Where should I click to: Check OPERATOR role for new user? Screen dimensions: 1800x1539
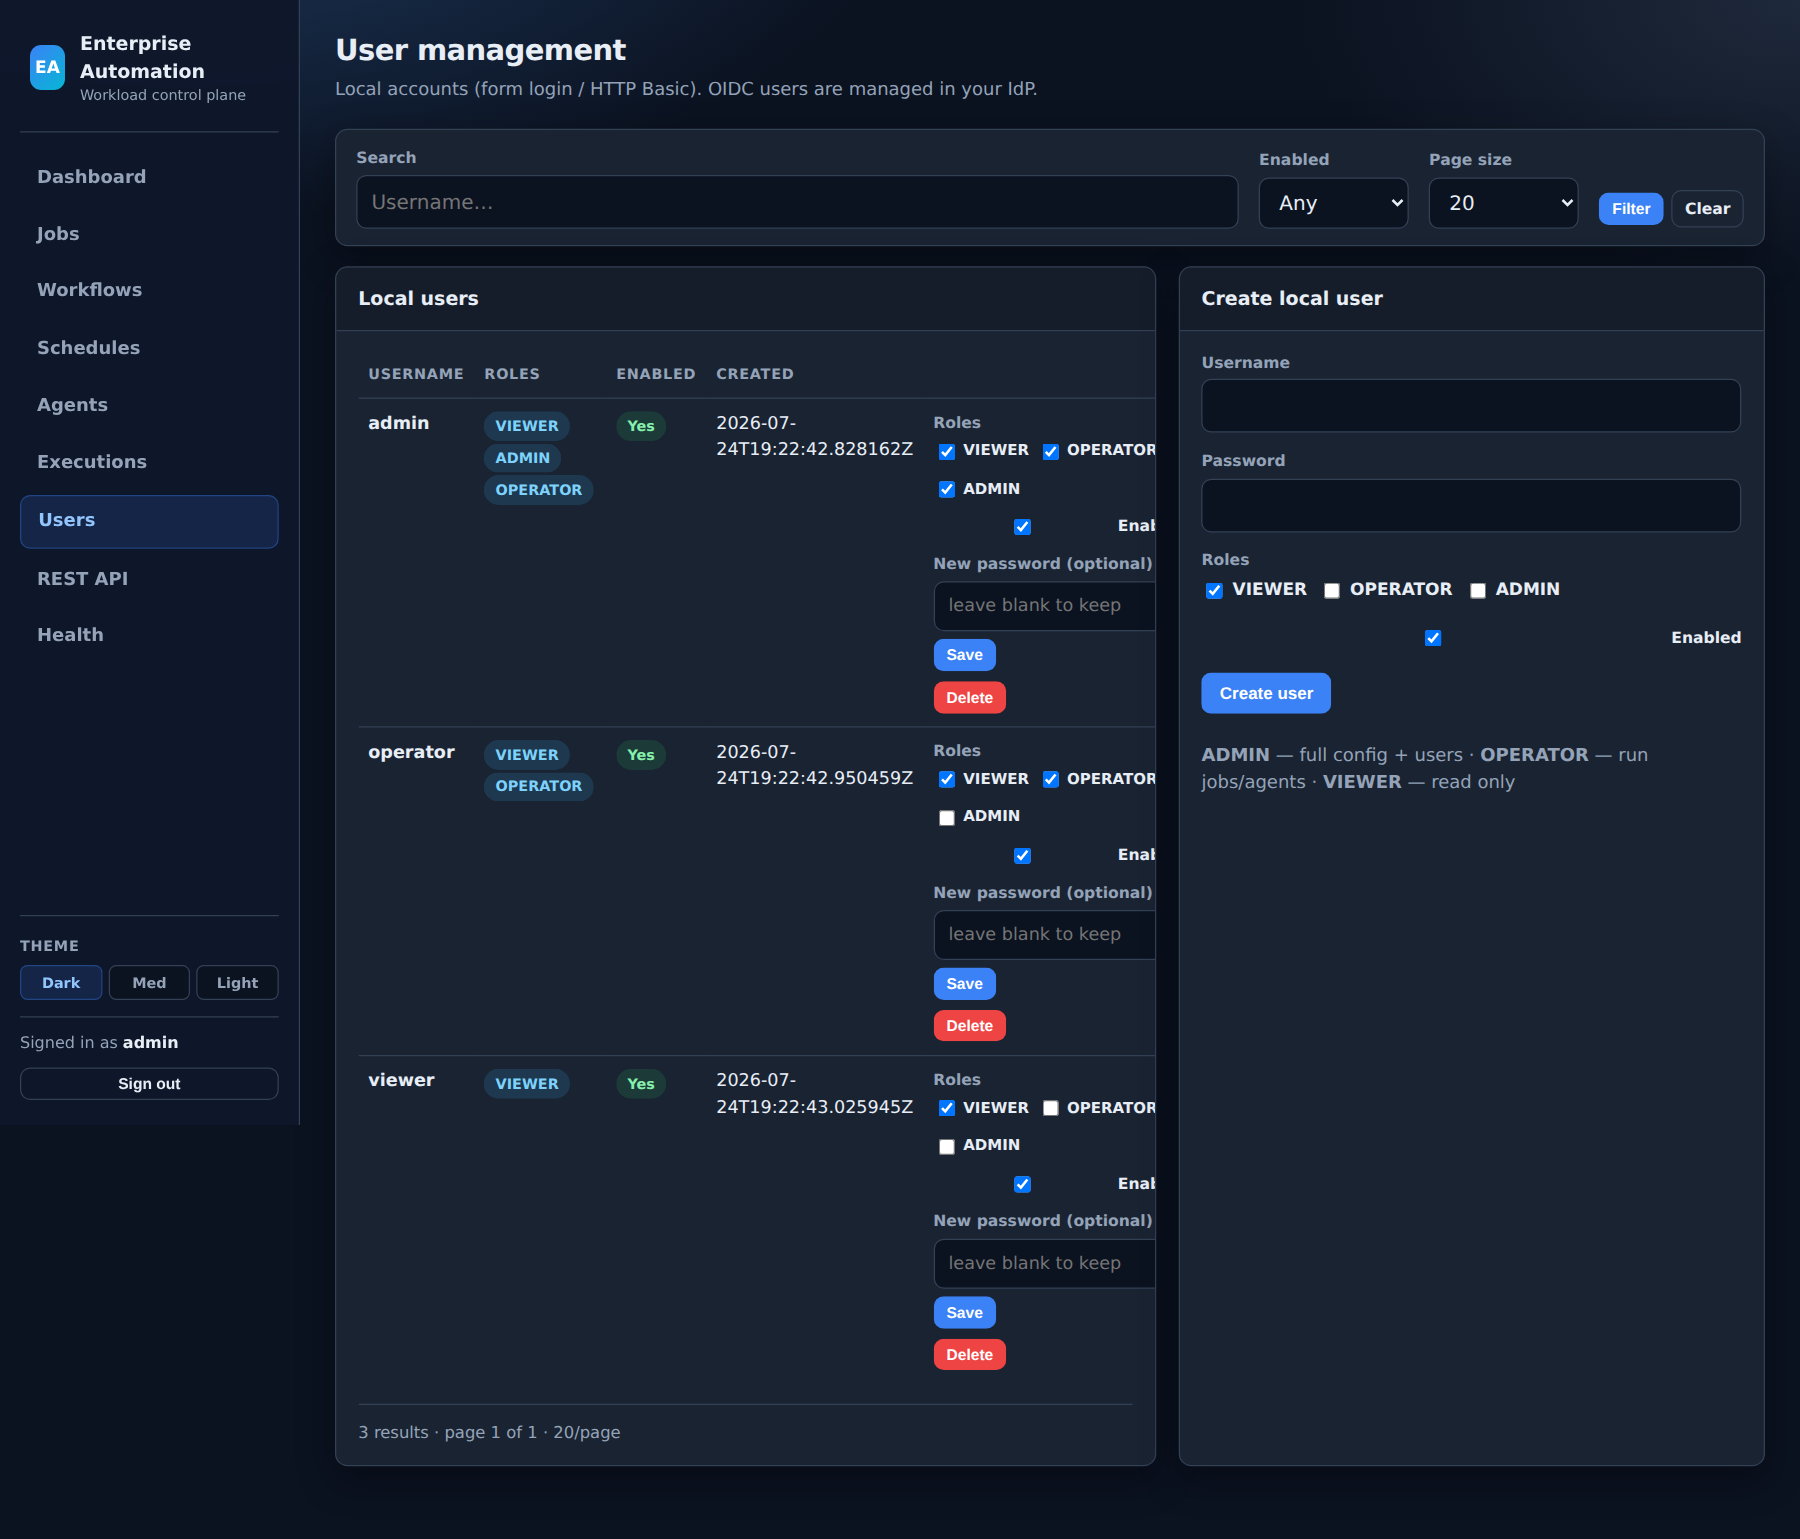(x=1332, y=591)
